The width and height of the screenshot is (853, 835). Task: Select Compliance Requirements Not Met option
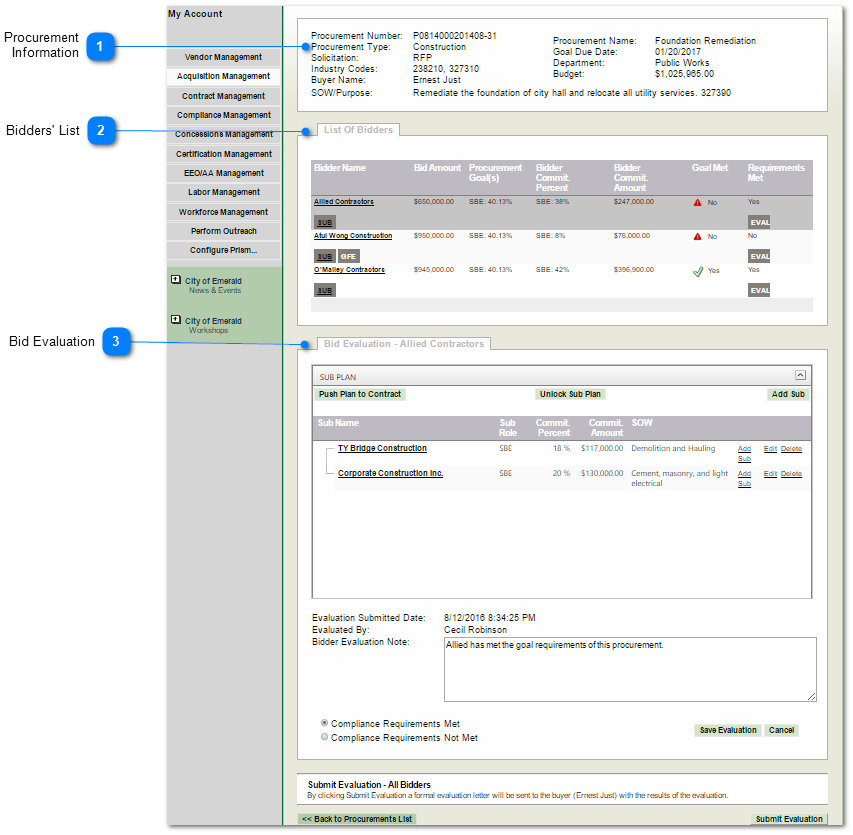tap(324, 737)
